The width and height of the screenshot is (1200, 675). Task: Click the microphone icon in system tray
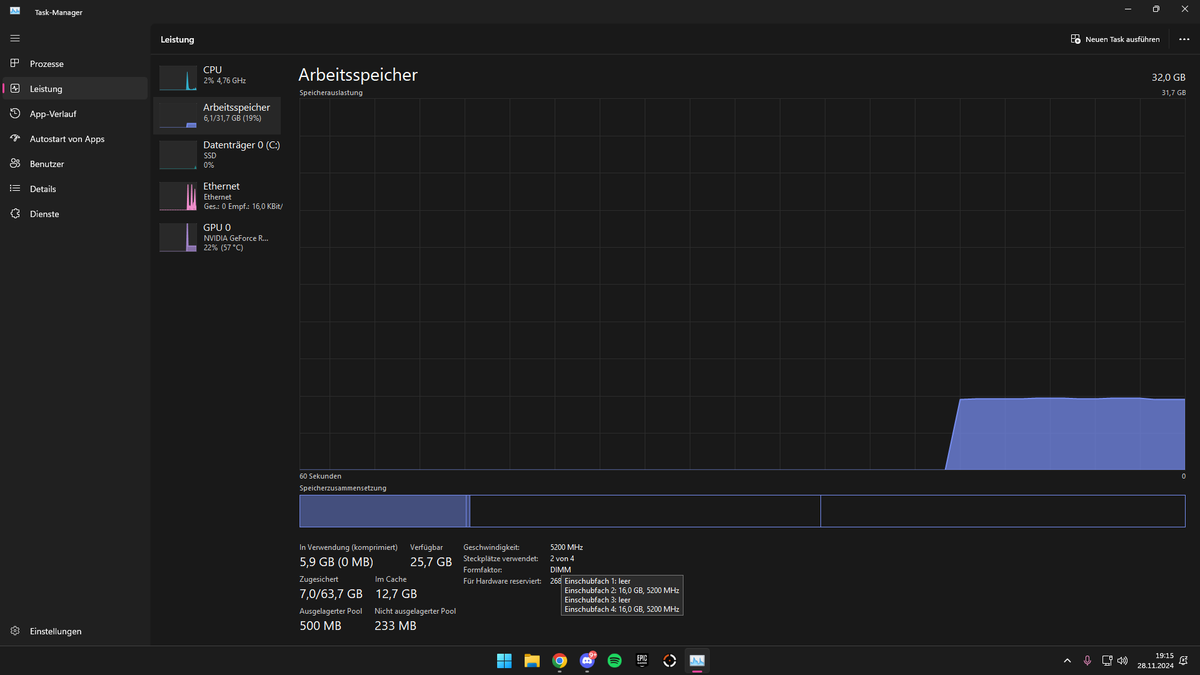tap(1087, 661)
